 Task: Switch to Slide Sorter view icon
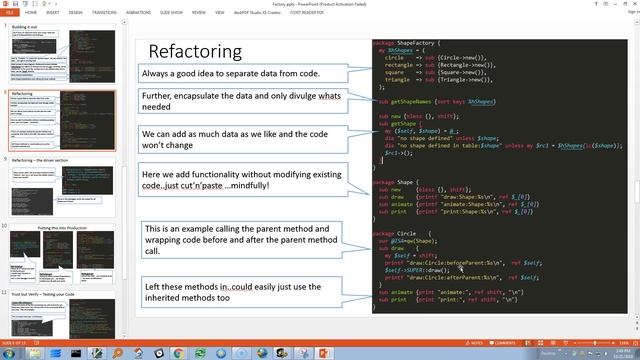click(x=540, y=343)
